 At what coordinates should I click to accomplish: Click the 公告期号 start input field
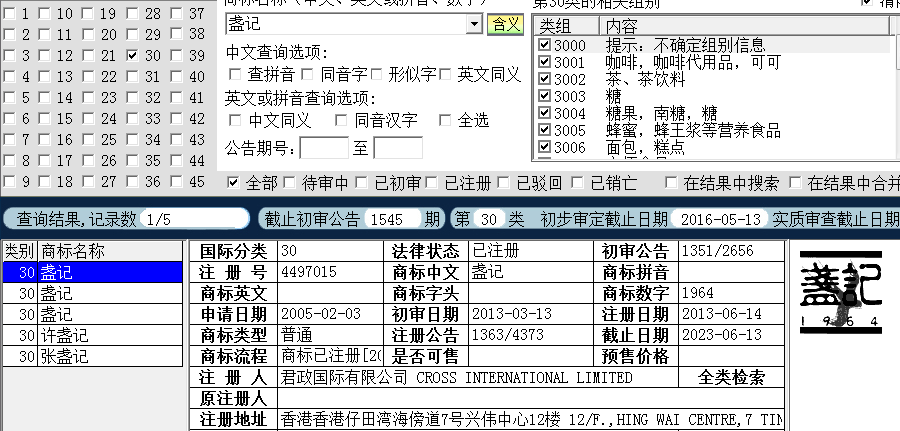point(324,147)
